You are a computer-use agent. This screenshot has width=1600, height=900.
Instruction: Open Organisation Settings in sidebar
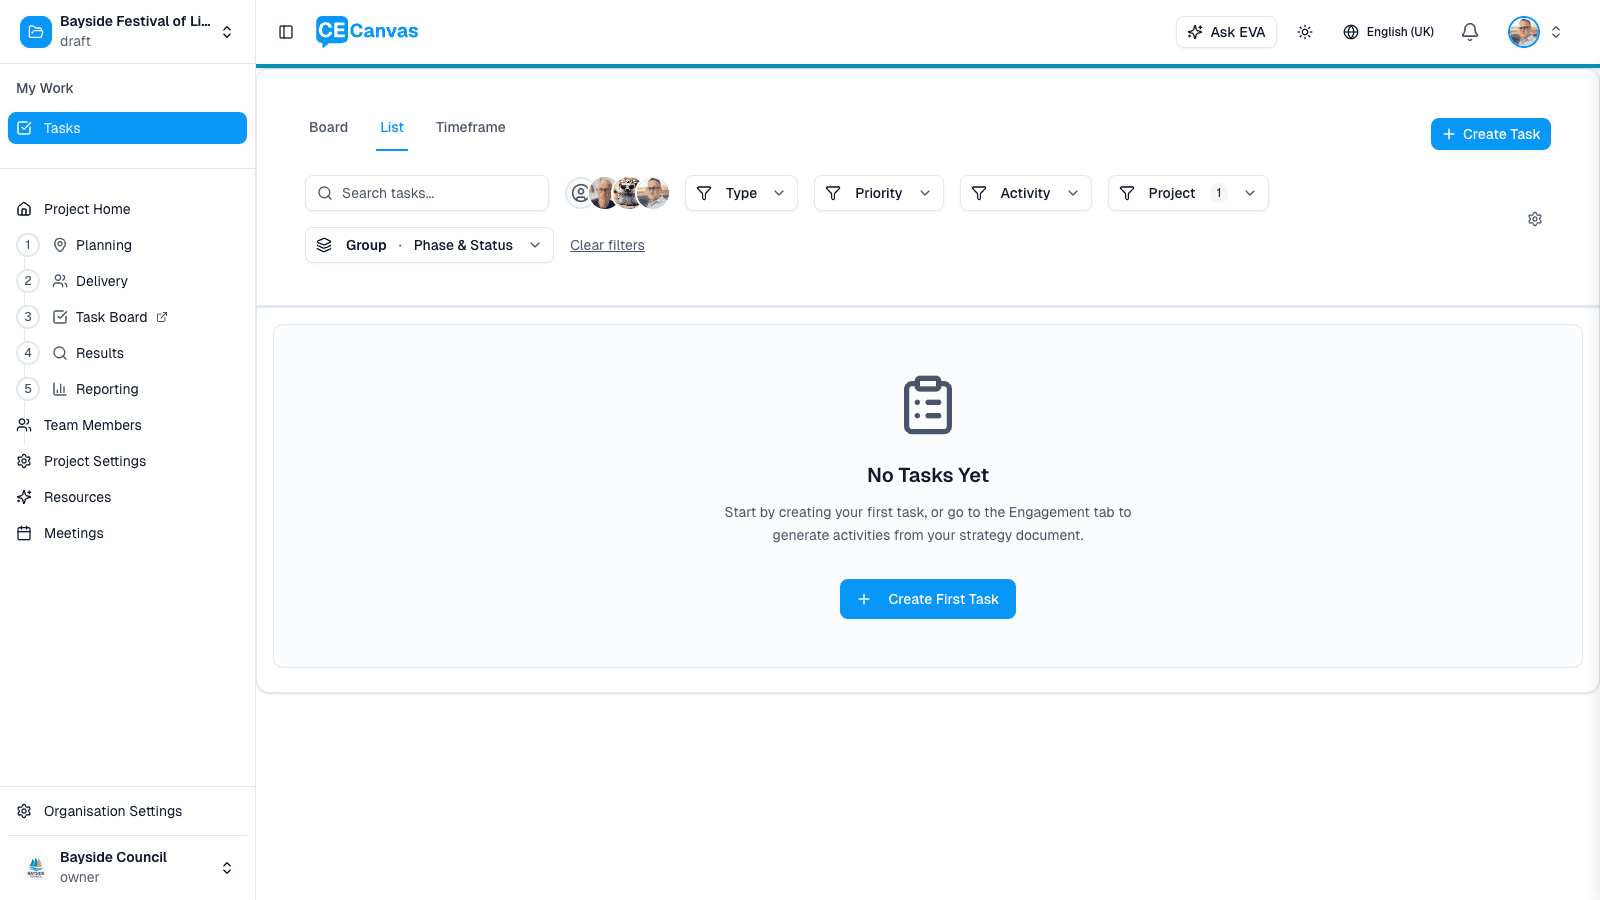[113, 811]
